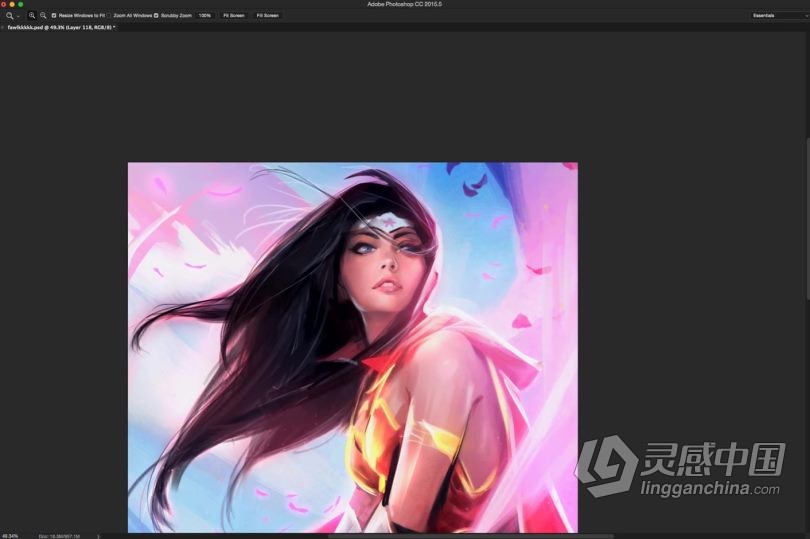The height and width of the screenshot is (539, 810).
Task: Click the yellow minimize window button
Action: pos(12,4)
